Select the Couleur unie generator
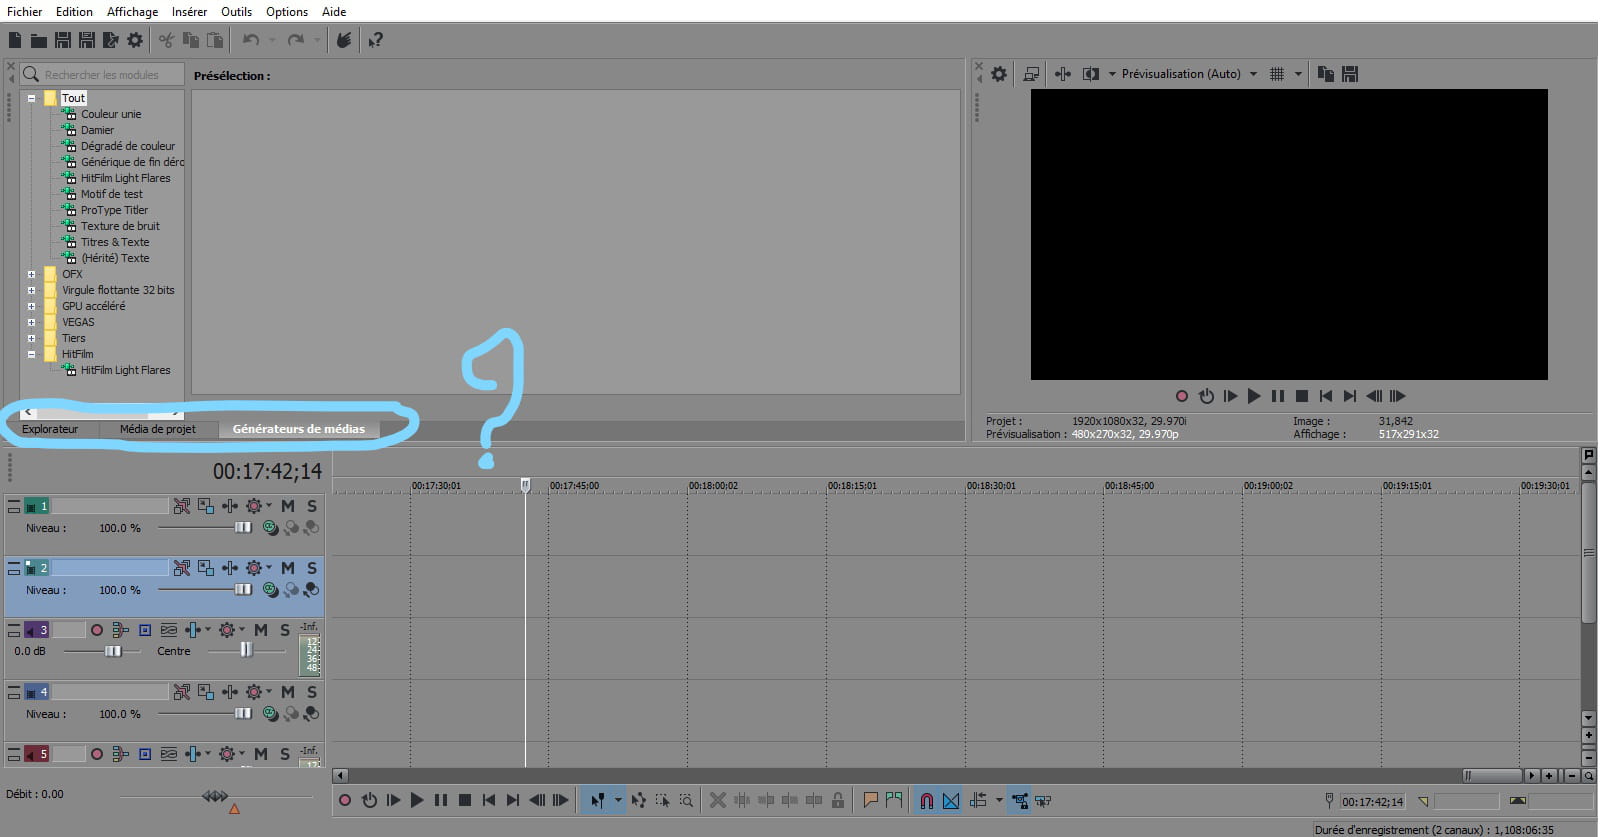 111,114
